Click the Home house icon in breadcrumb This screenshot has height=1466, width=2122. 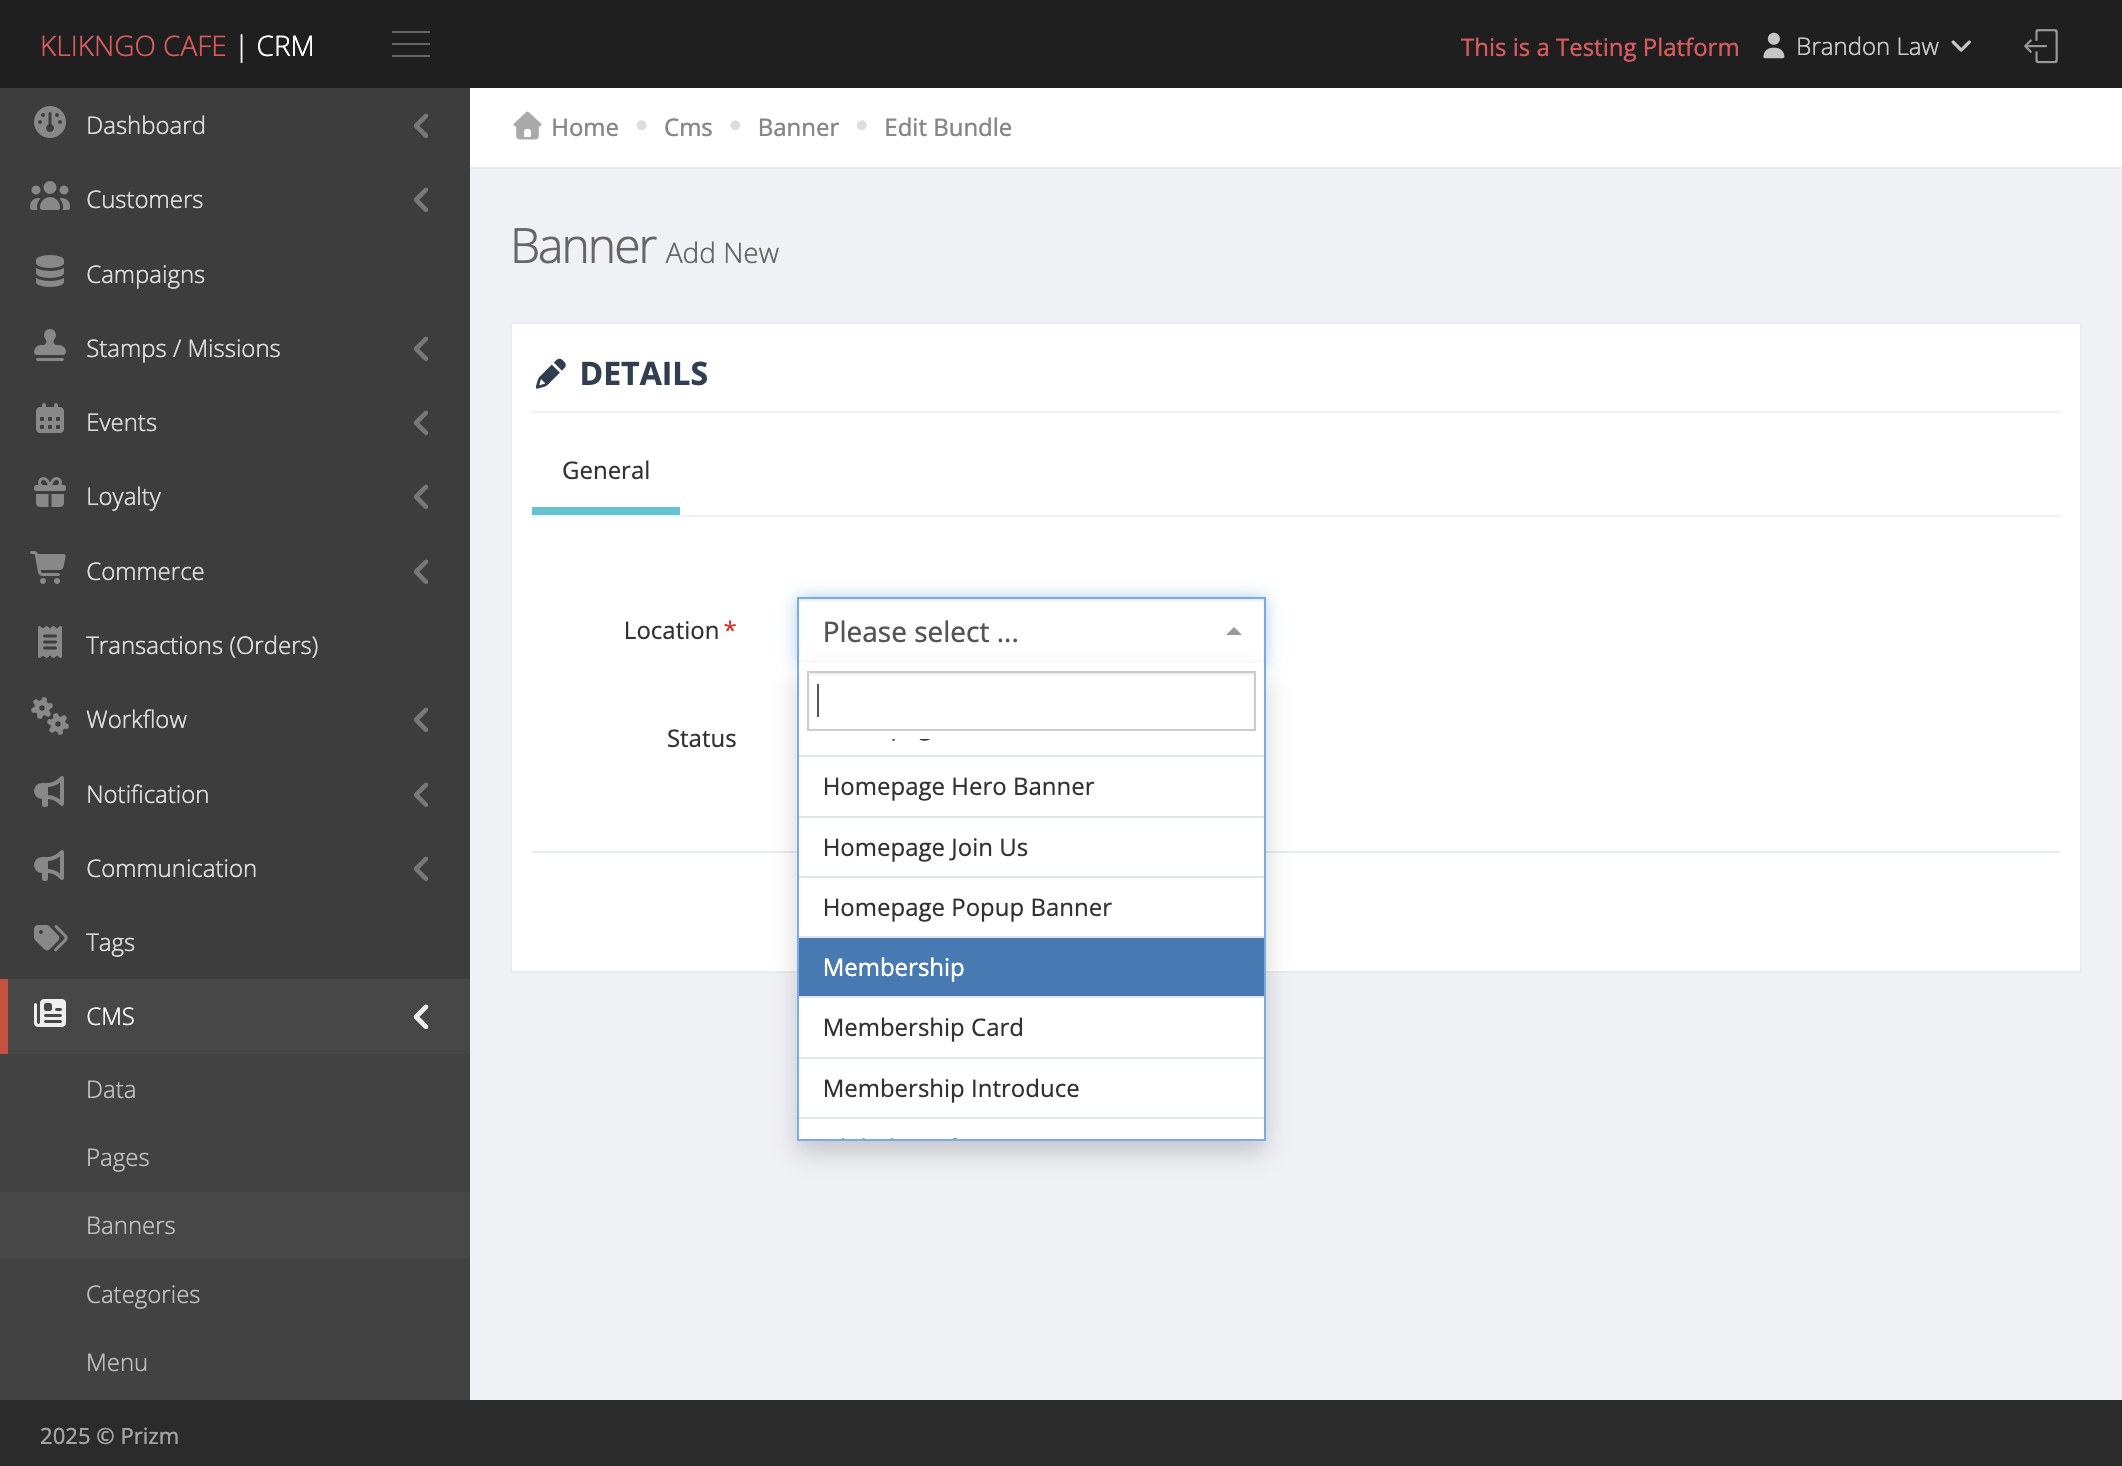tap(527, 126)
